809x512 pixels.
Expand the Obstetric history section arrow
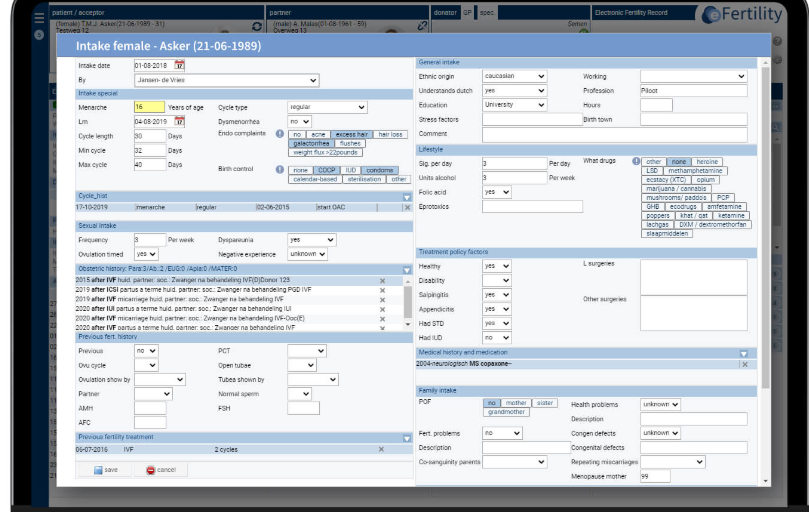coord(407,269)
